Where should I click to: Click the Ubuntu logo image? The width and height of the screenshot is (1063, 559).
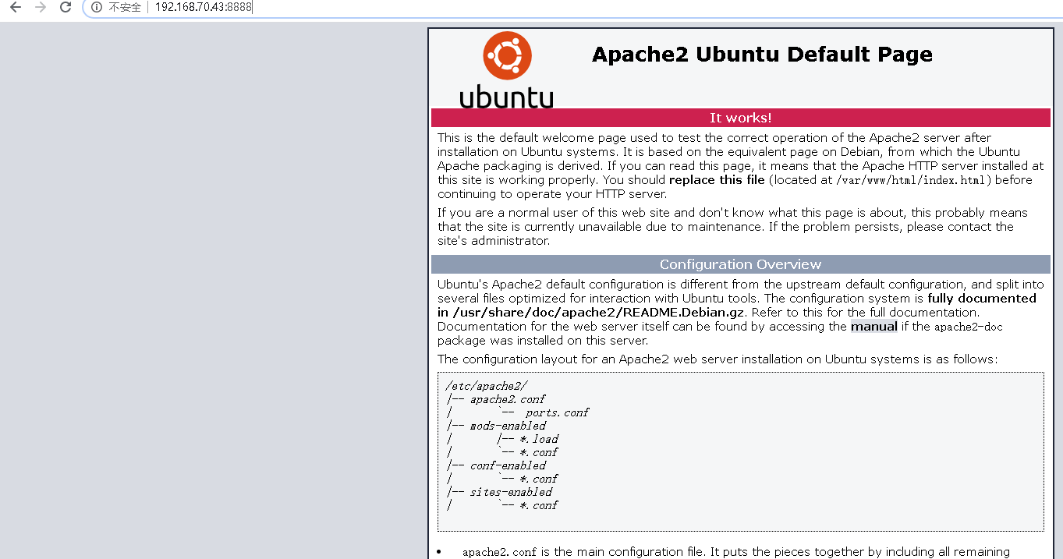click(506, 70)
